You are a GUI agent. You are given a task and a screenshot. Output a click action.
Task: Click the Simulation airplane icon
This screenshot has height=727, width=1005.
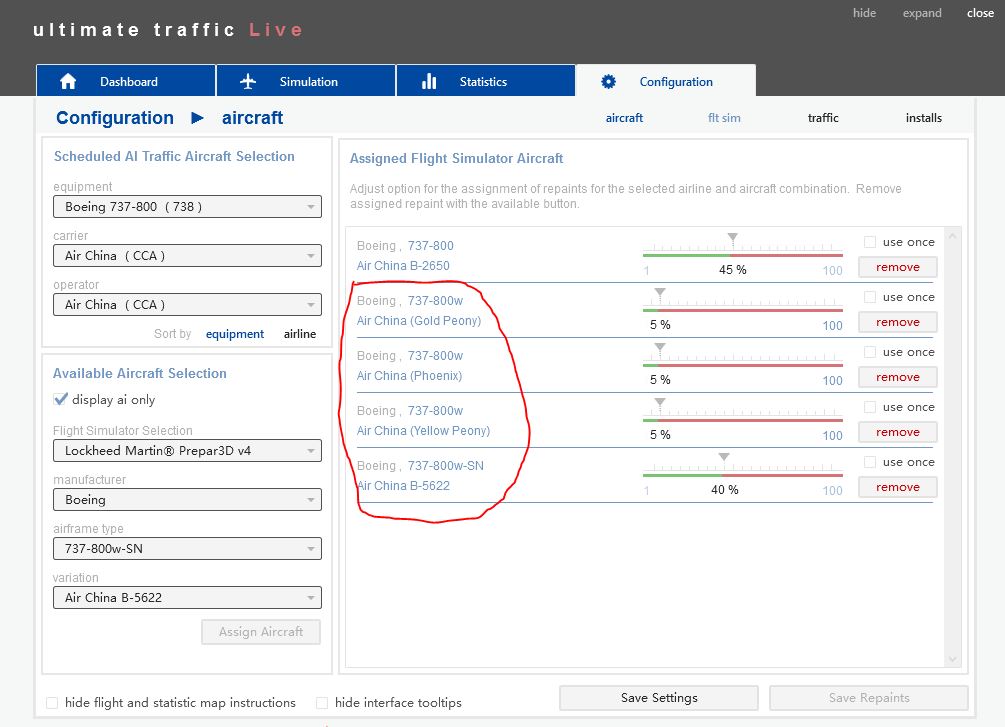pyautogui.click(x=248, y=81)
